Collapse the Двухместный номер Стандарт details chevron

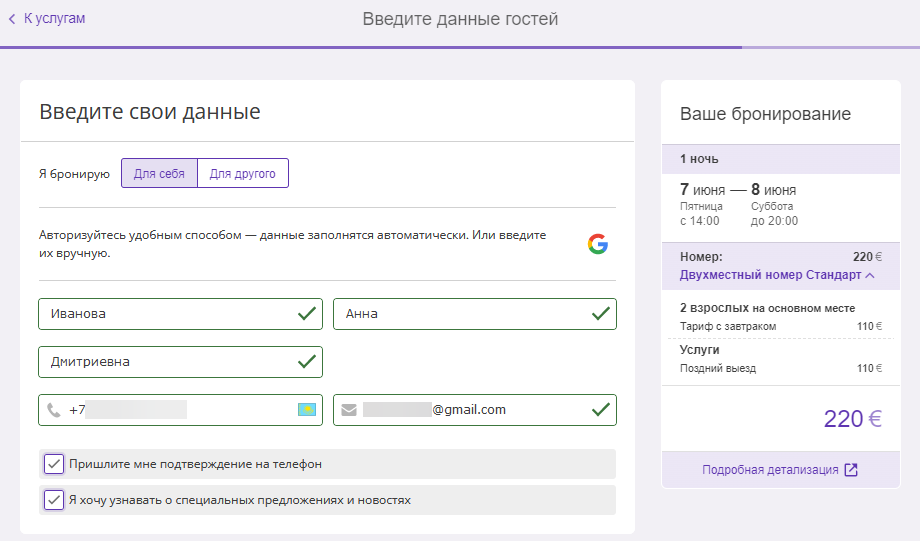pos(870,275)
